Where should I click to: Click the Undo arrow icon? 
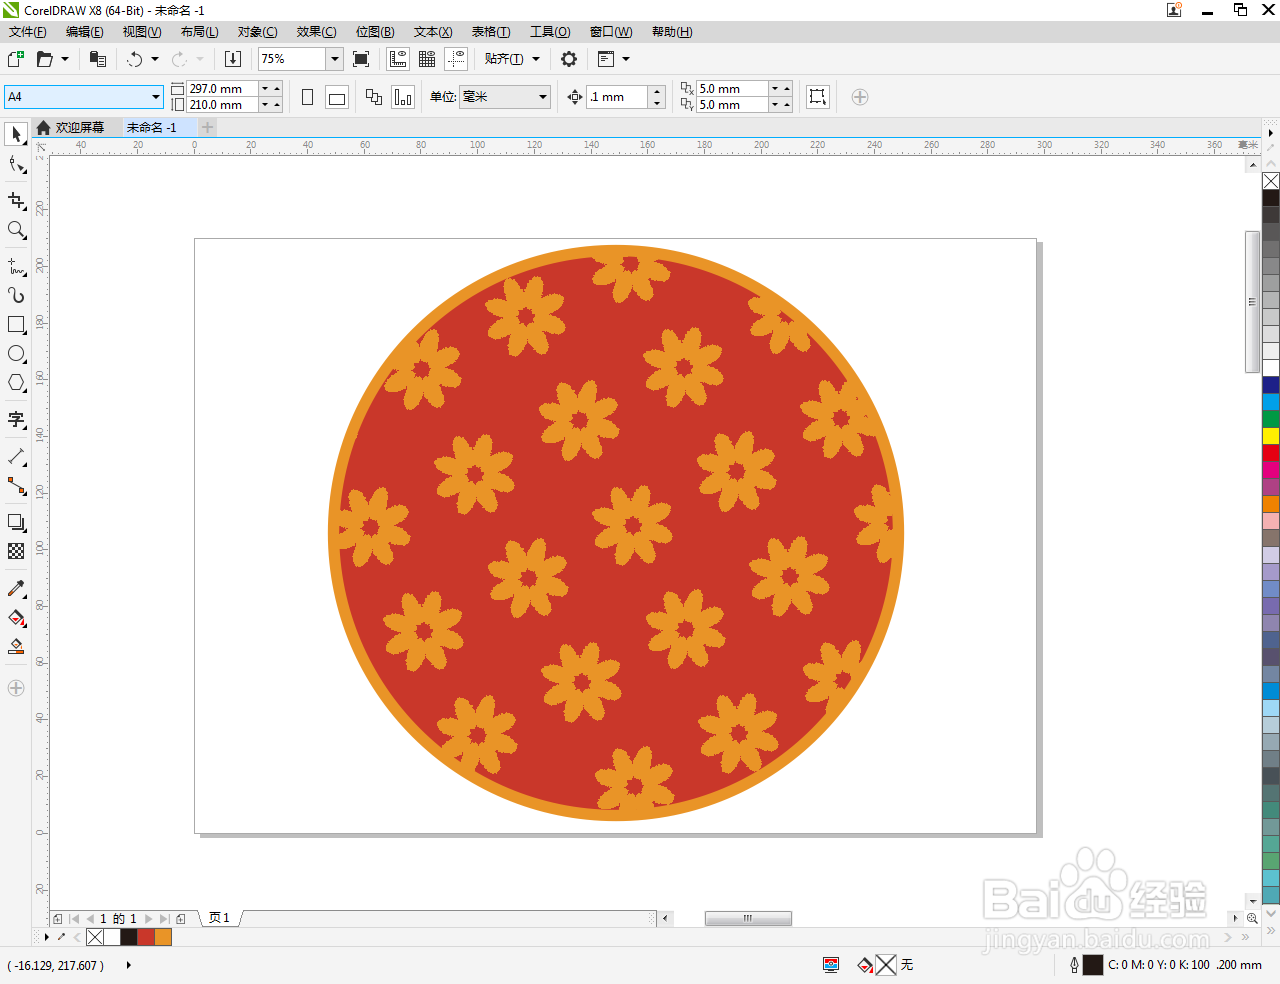pos(135,59)
